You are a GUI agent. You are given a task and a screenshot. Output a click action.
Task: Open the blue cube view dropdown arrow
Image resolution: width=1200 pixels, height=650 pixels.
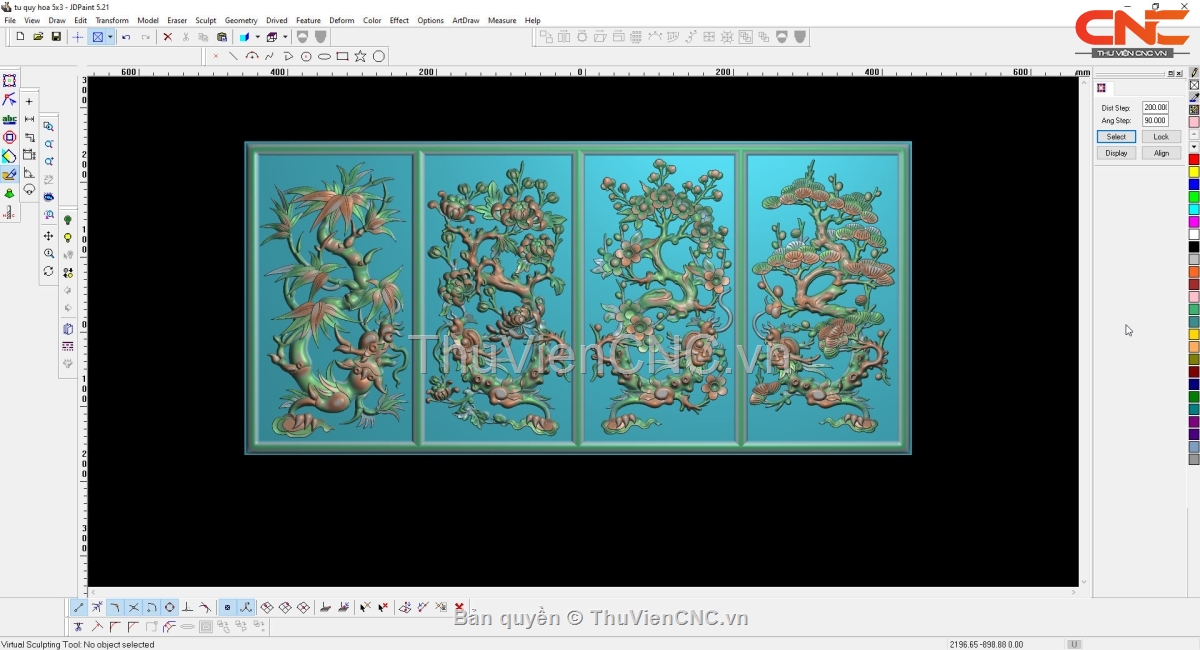256,37
